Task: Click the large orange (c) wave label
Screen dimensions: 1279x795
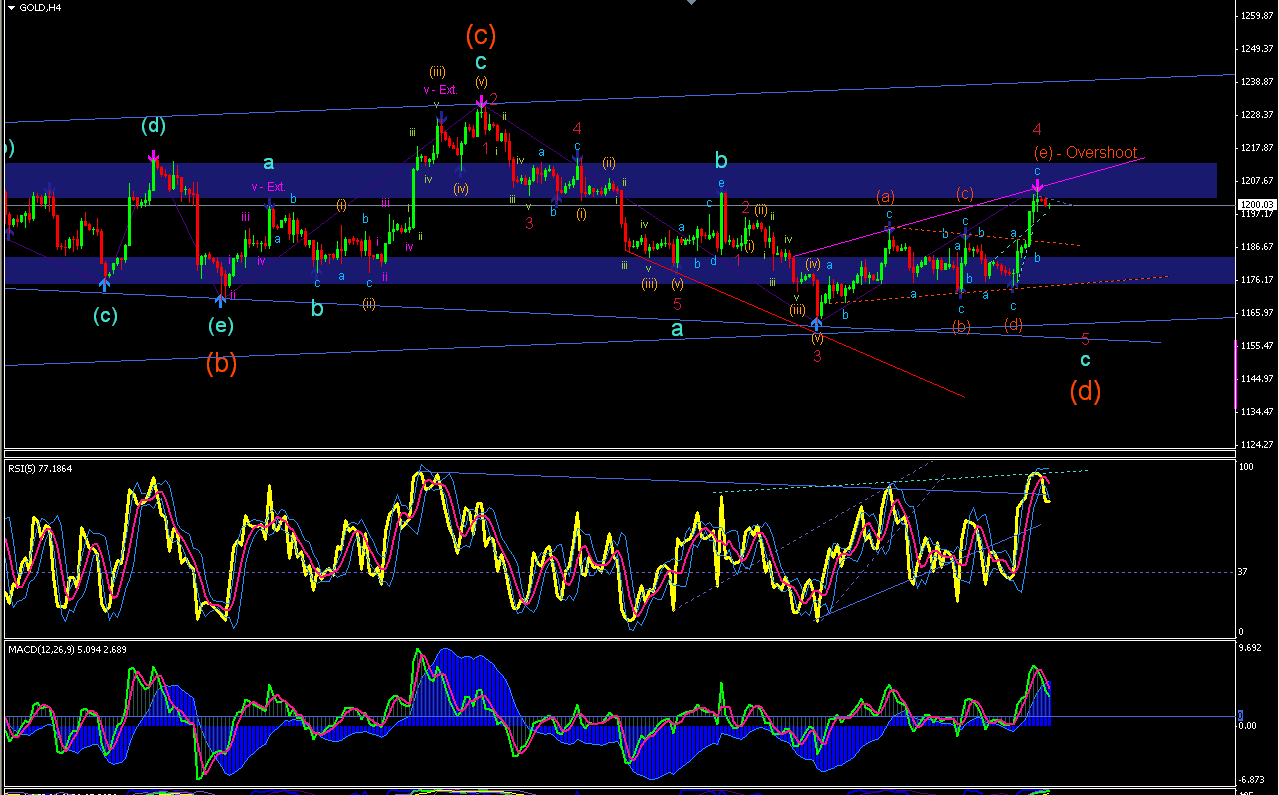Action: click(480, 36)
